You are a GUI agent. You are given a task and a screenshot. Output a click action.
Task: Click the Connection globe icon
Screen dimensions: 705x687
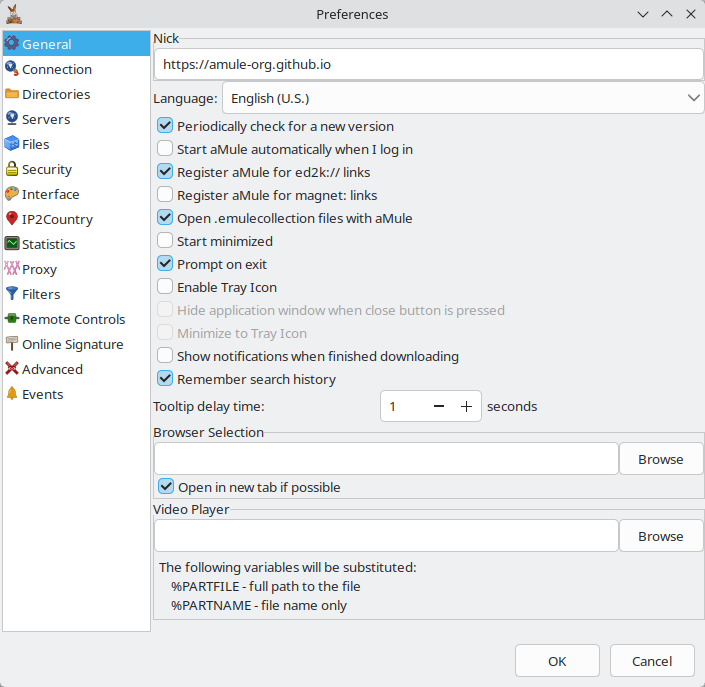[12, 68]
